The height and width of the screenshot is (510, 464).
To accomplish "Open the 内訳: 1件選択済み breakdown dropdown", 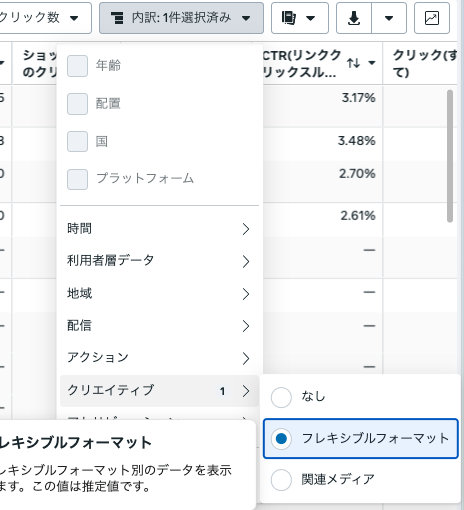I will coord(181,18).
